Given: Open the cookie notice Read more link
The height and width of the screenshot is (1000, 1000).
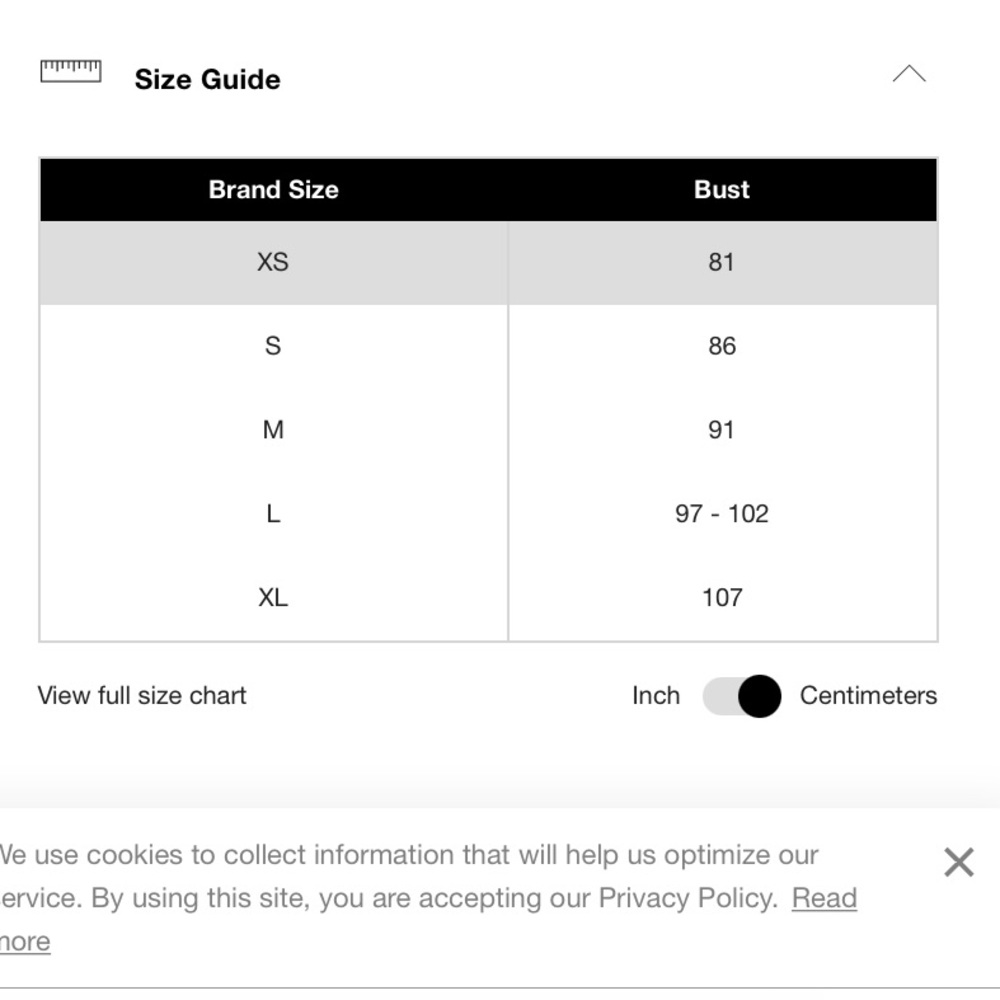Looking at the screenshot, I should point(824,898).
